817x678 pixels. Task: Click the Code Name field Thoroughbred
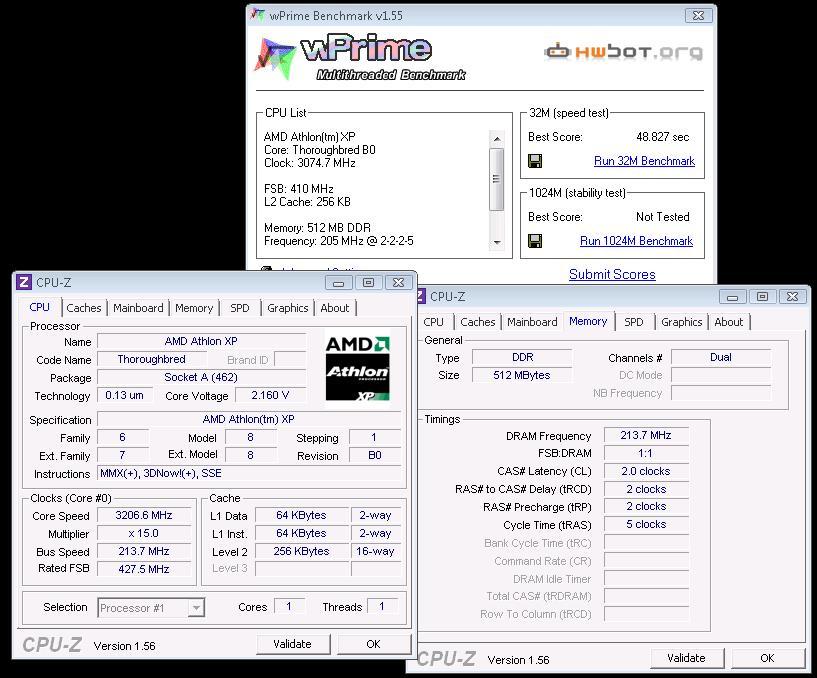click(152, 359)
